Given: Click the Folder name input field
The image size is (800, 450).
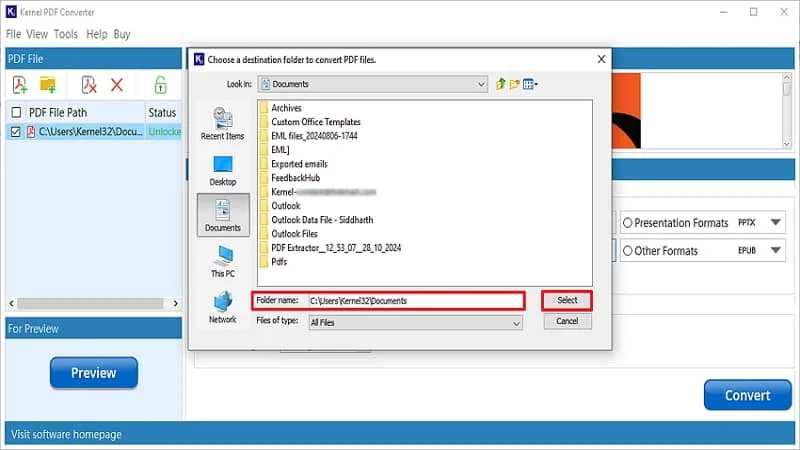Looking at the screenshot, I should [416, 301].
